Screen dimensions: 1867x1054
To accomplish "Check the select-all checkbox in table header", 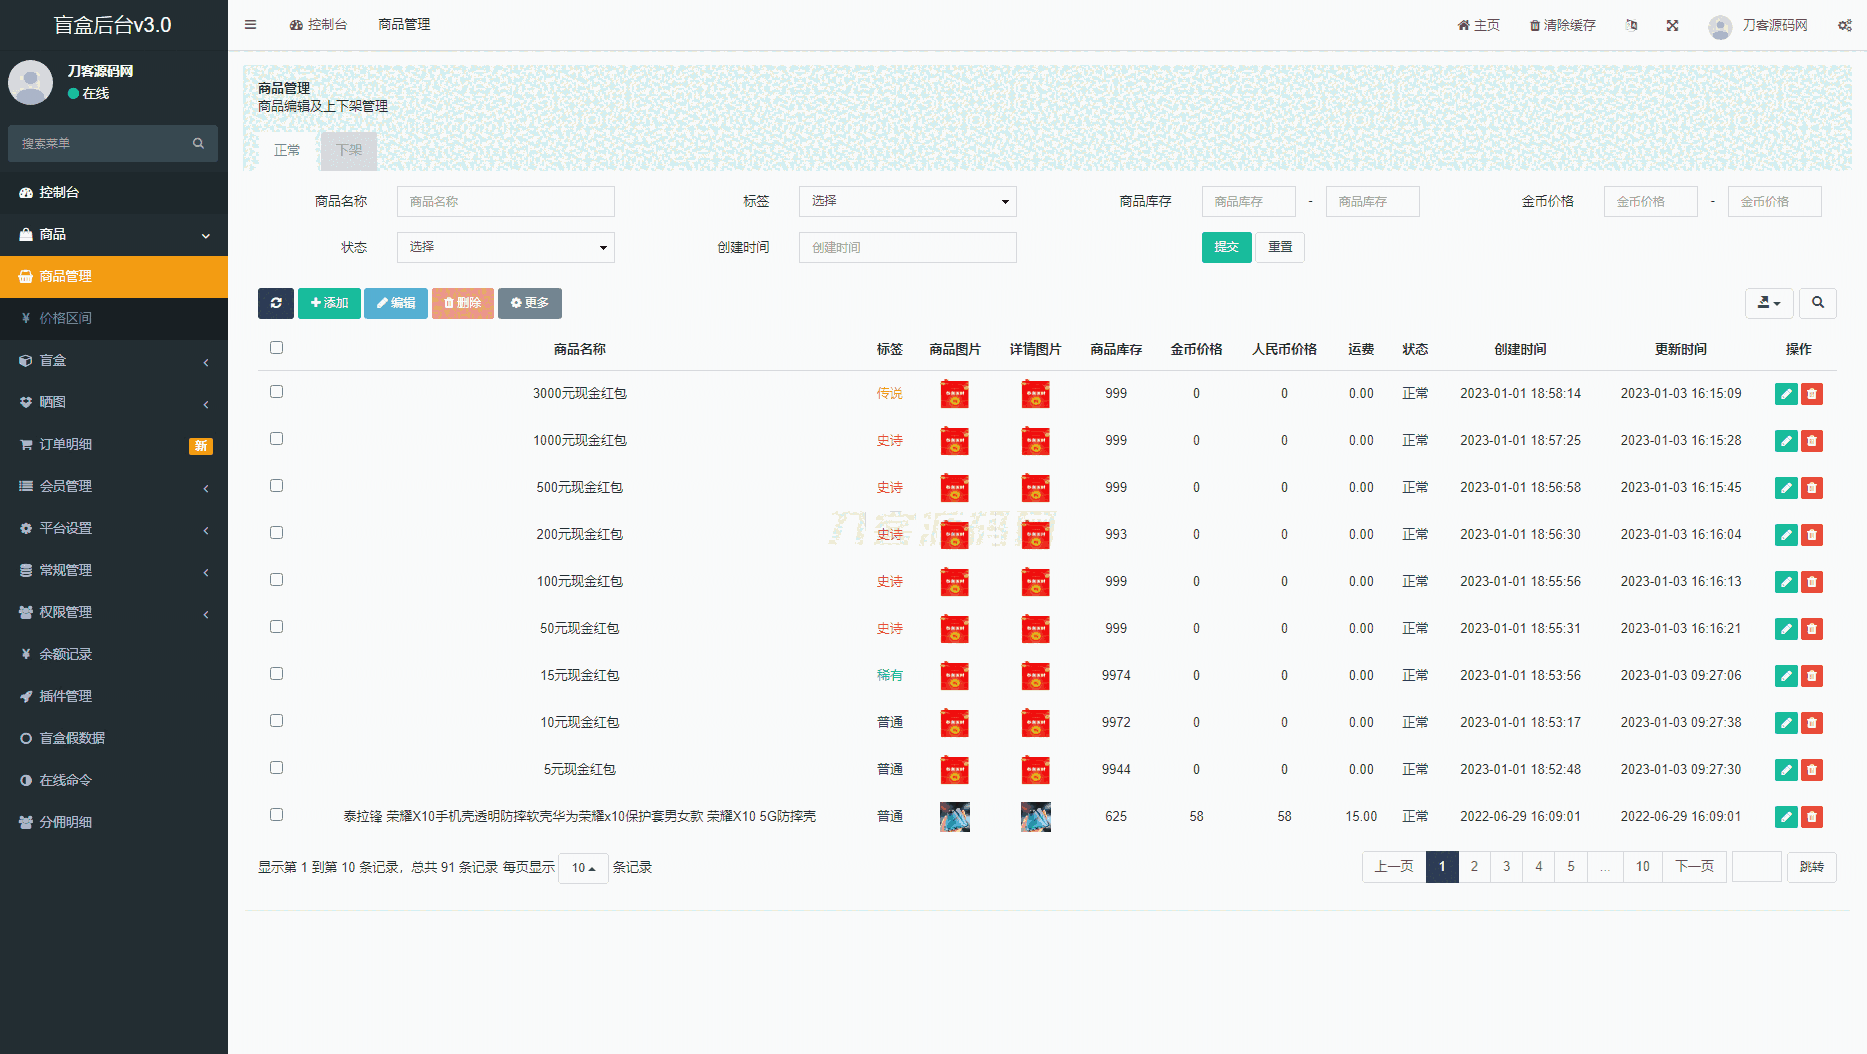I will click(276, 348).
